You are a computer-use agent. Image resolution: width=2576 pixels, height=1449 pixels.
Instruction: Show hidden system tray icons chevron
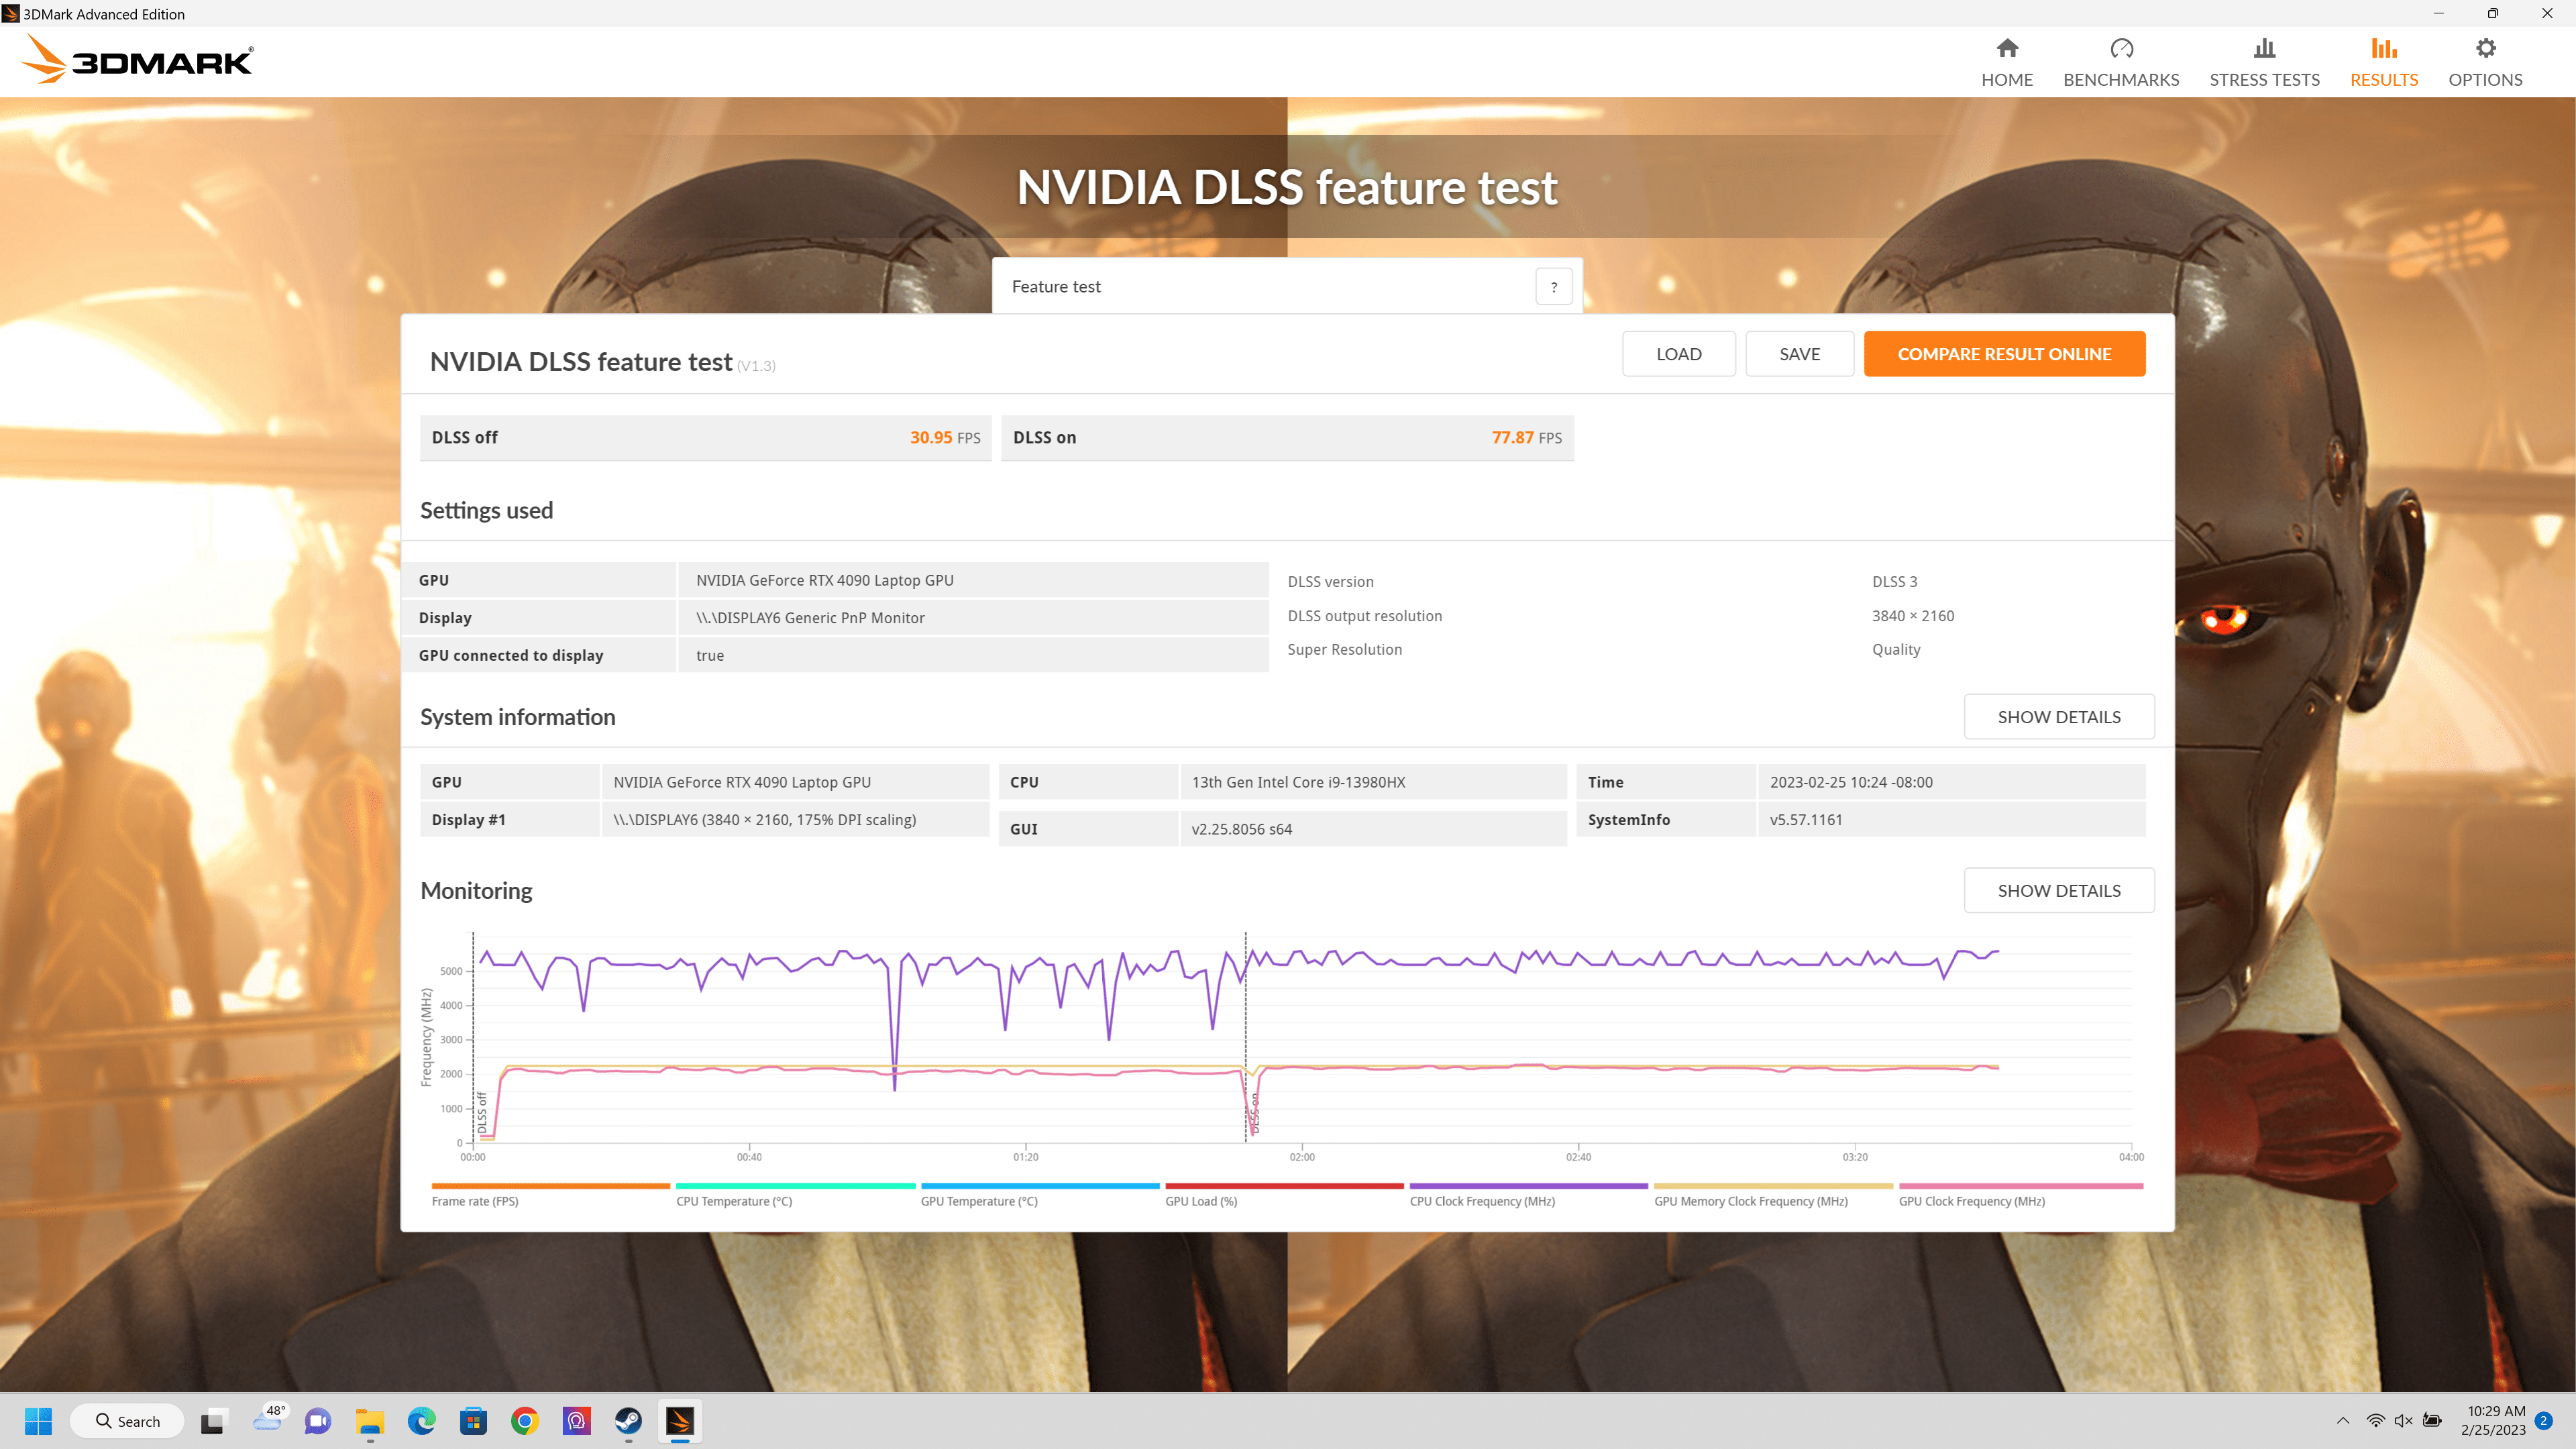[2342, 1421]
